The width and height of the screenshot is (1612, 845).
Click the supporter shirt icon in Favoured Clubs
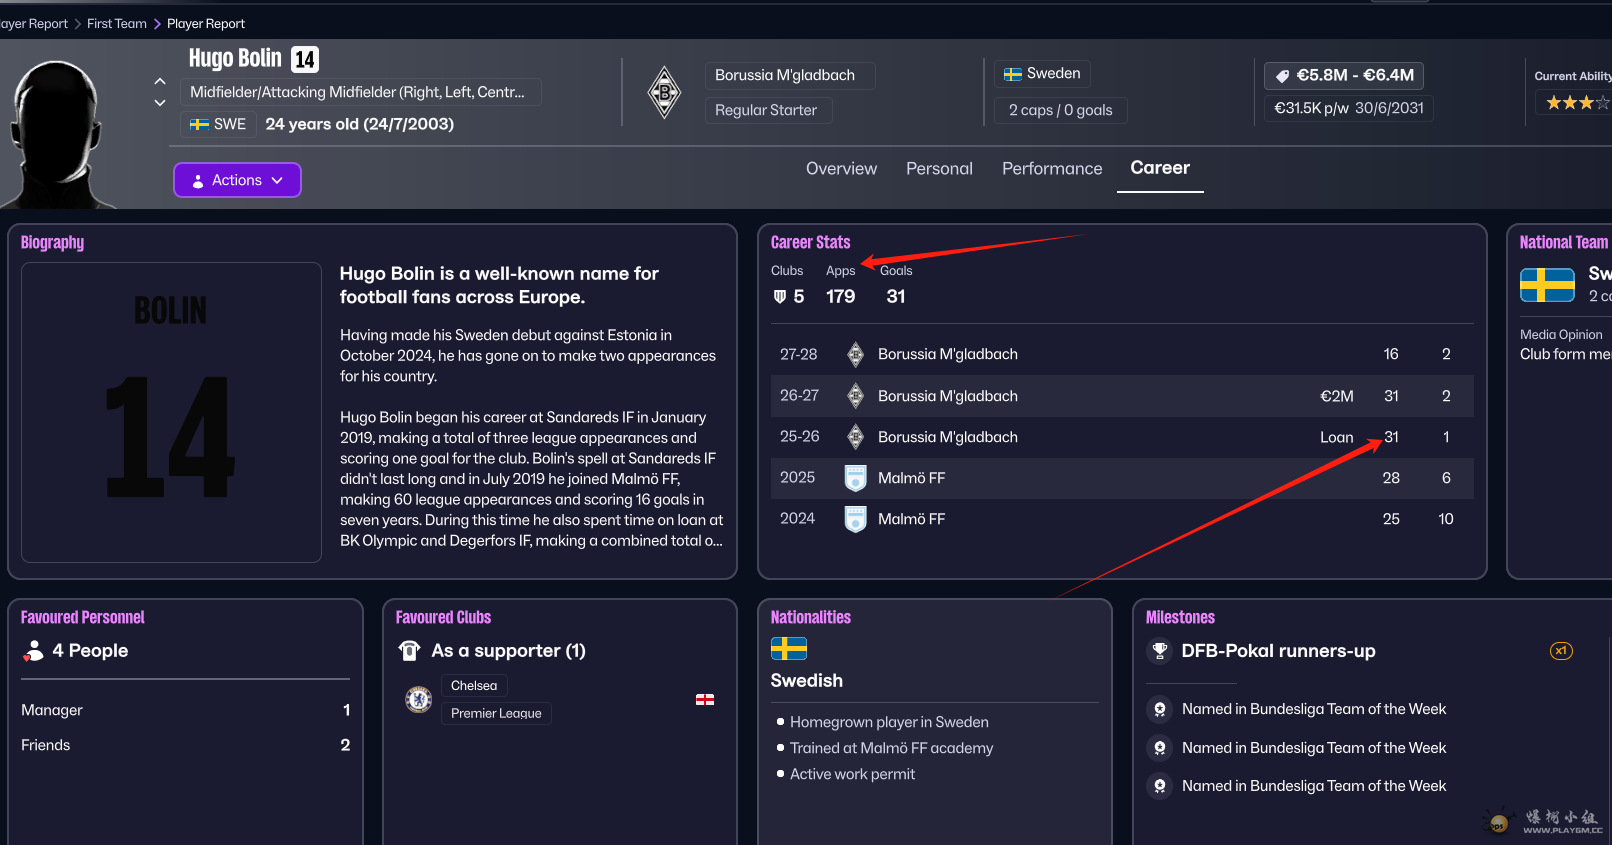409,651
